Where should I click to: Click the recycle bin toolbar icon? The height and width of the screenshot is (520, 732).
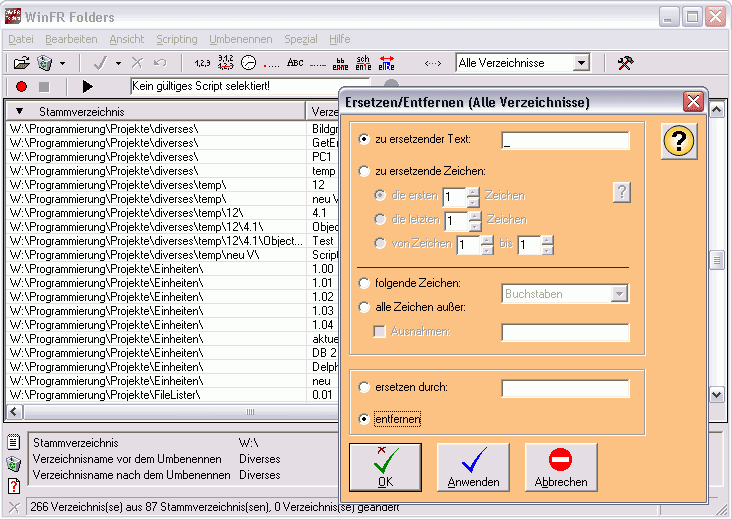(x=45, y=63)
